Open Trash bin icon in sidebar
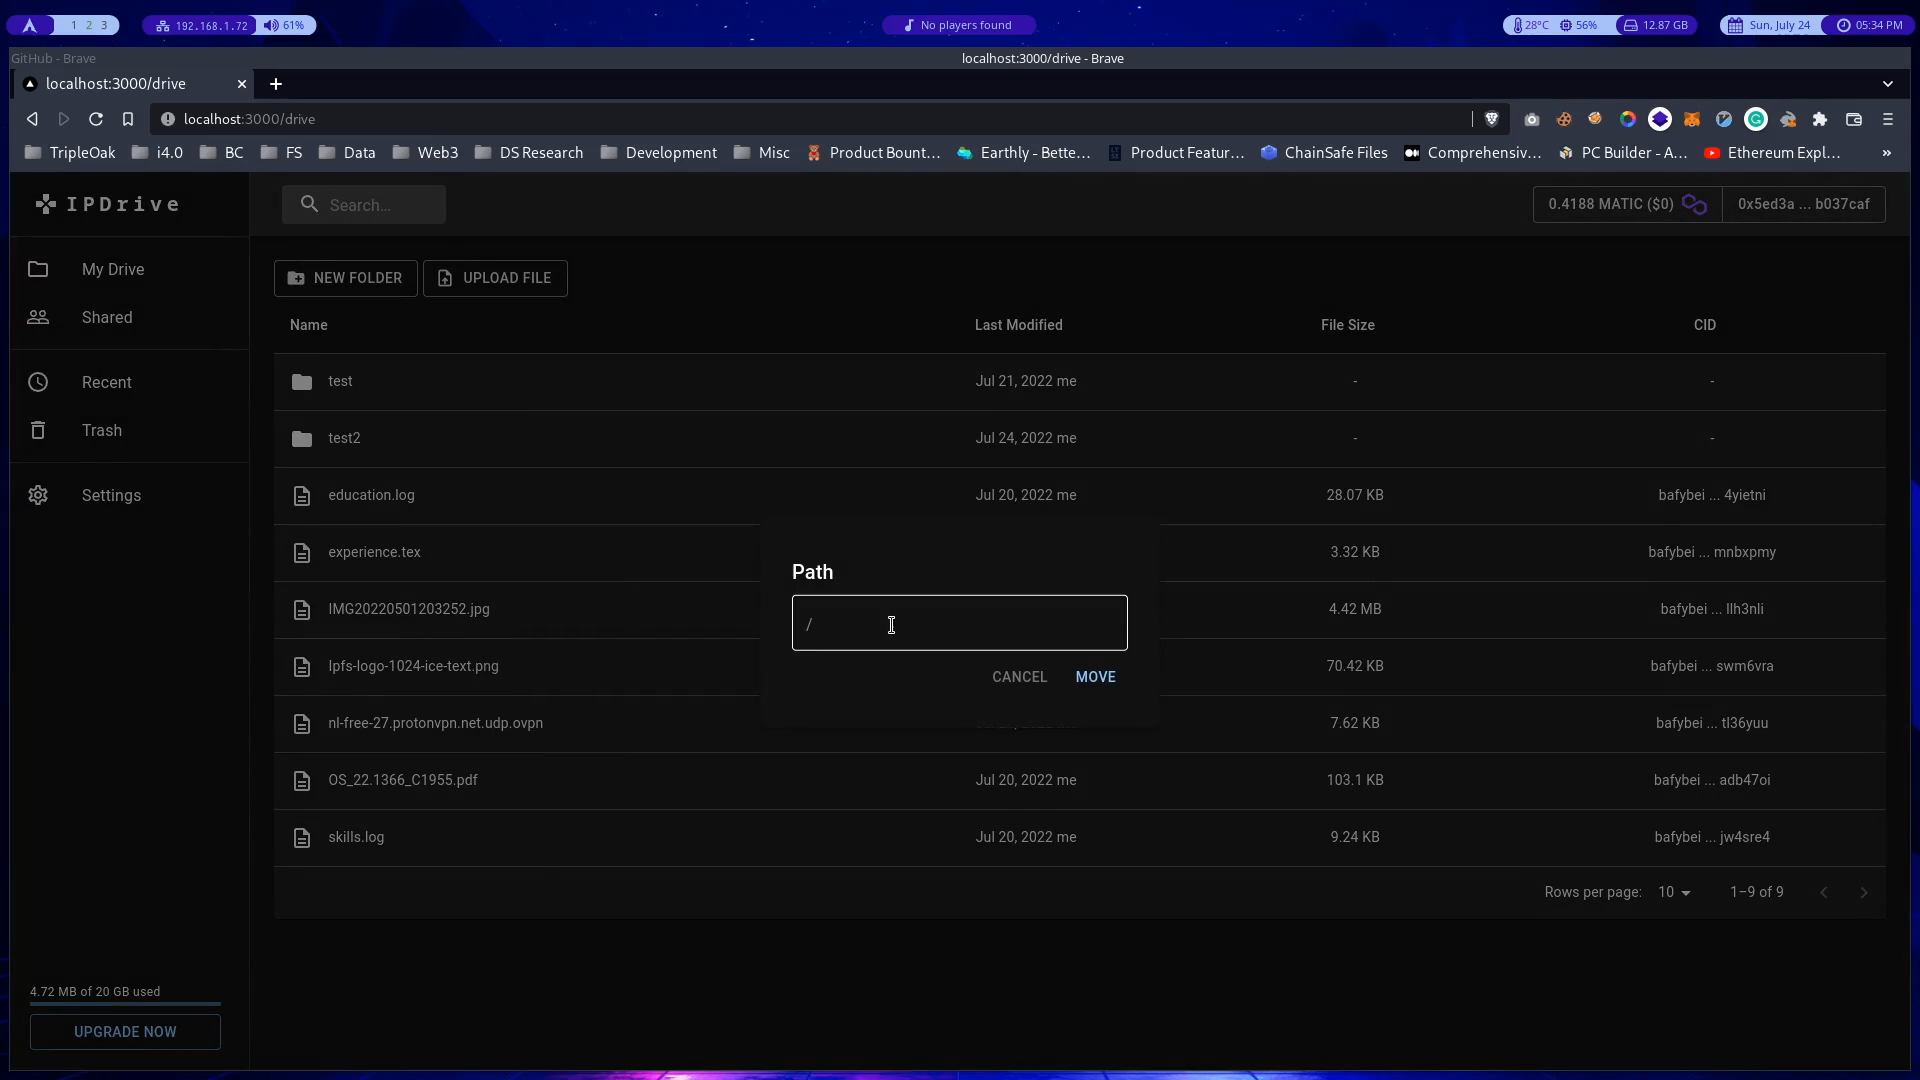 point(38,430)
